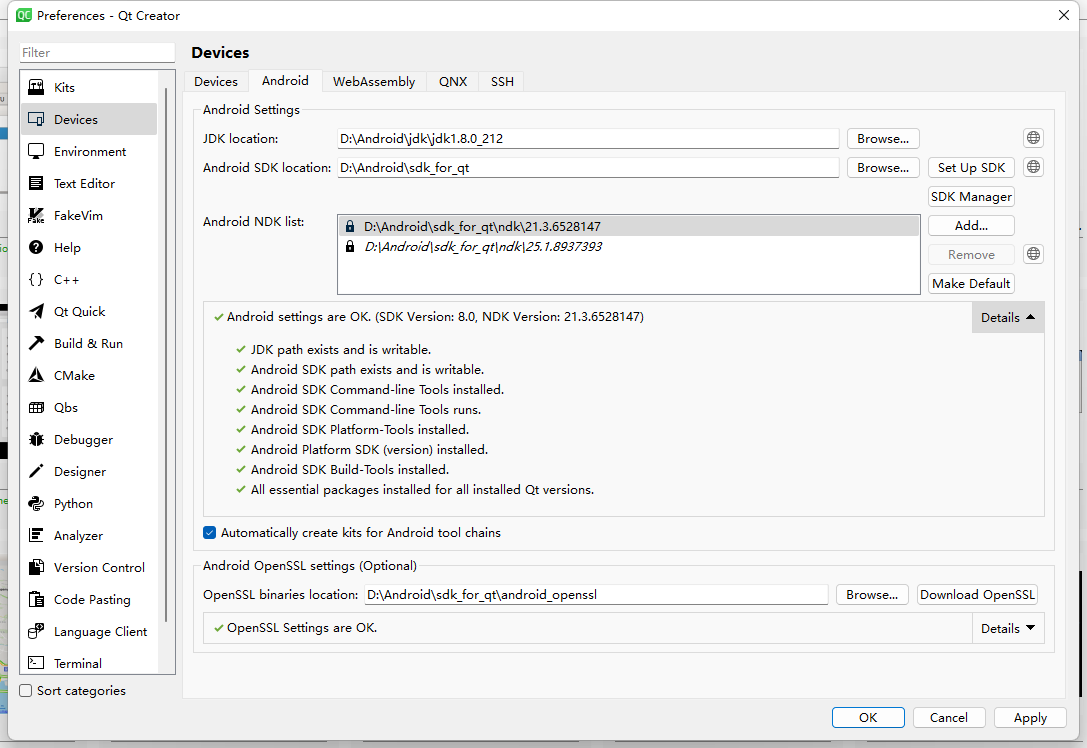
Task: Click the Android SDK location field
Action: pyautogui.click(x=588, y=168)
